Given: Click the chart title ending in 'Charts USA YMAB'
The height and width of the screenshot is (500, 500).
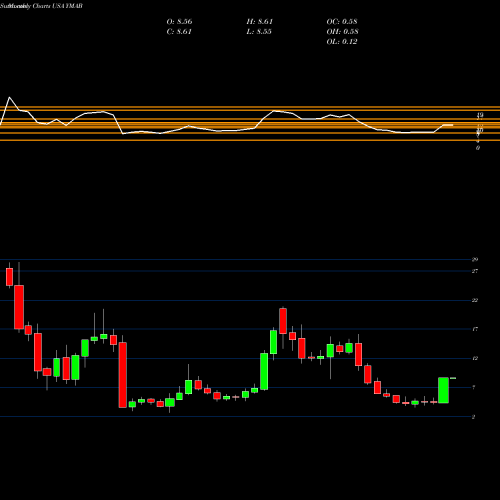Looking at the screenshot, I should click(41, 6).
